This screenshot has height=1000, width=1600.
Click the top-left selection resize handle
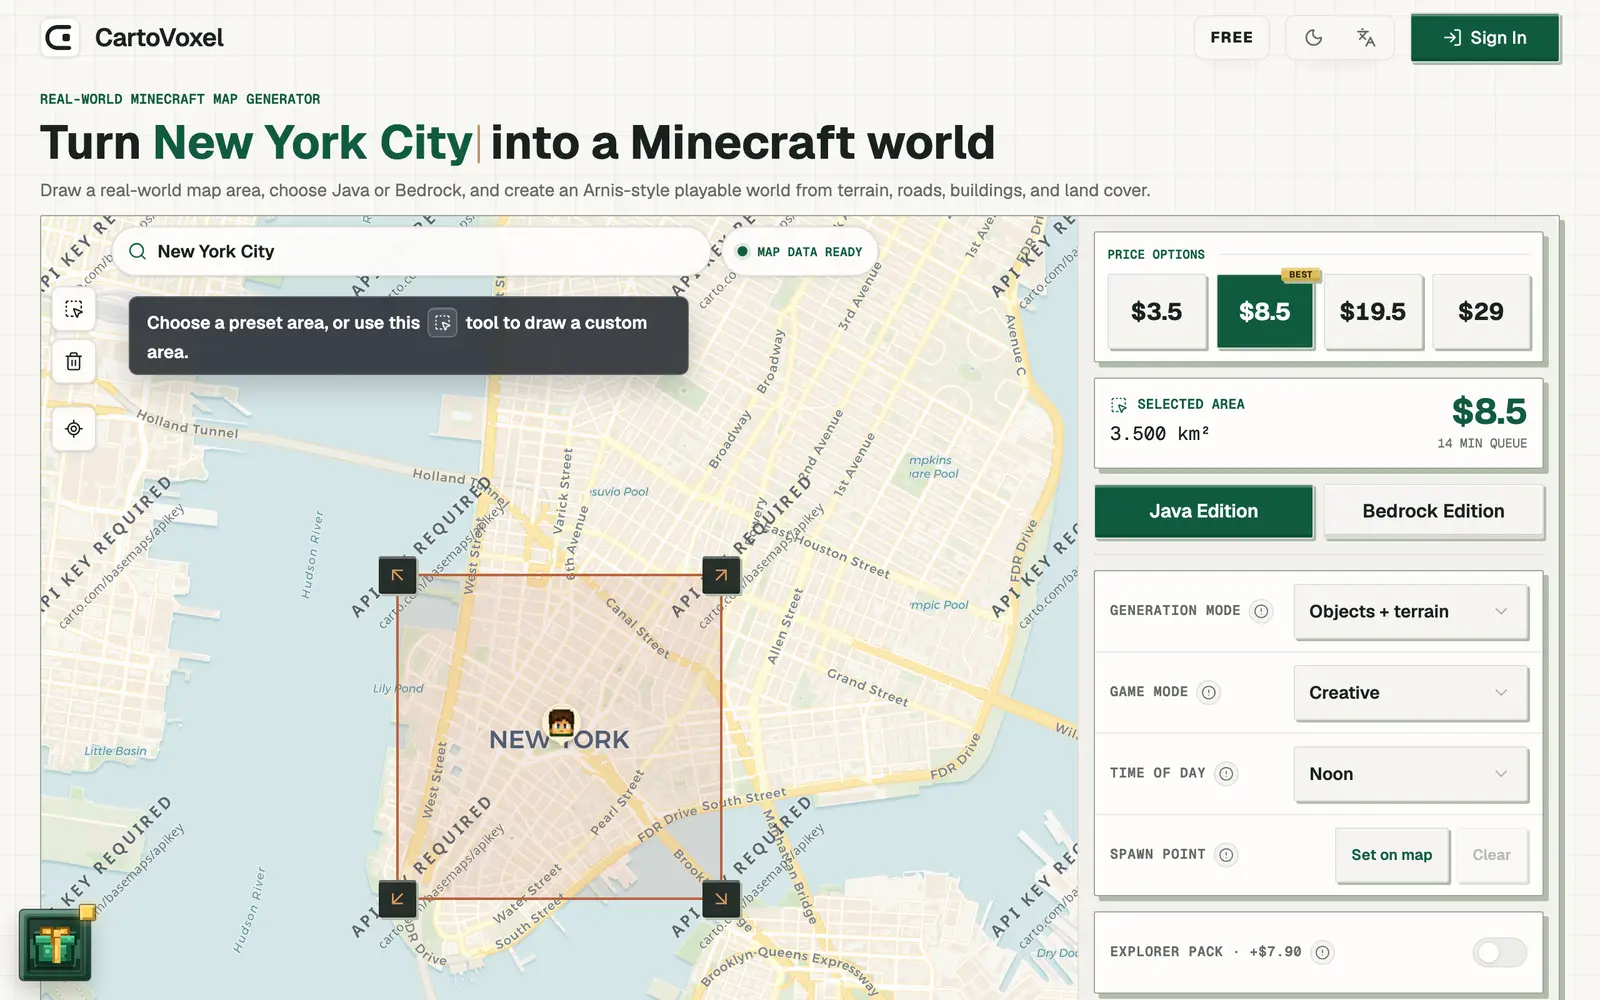click(397, 575)
